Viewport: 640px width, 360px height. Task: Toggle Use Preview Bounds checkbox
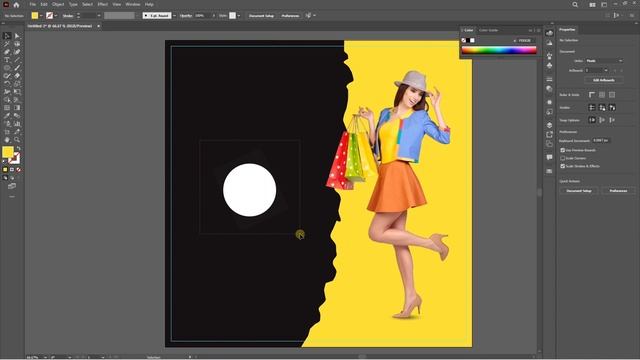click(562, 150)
